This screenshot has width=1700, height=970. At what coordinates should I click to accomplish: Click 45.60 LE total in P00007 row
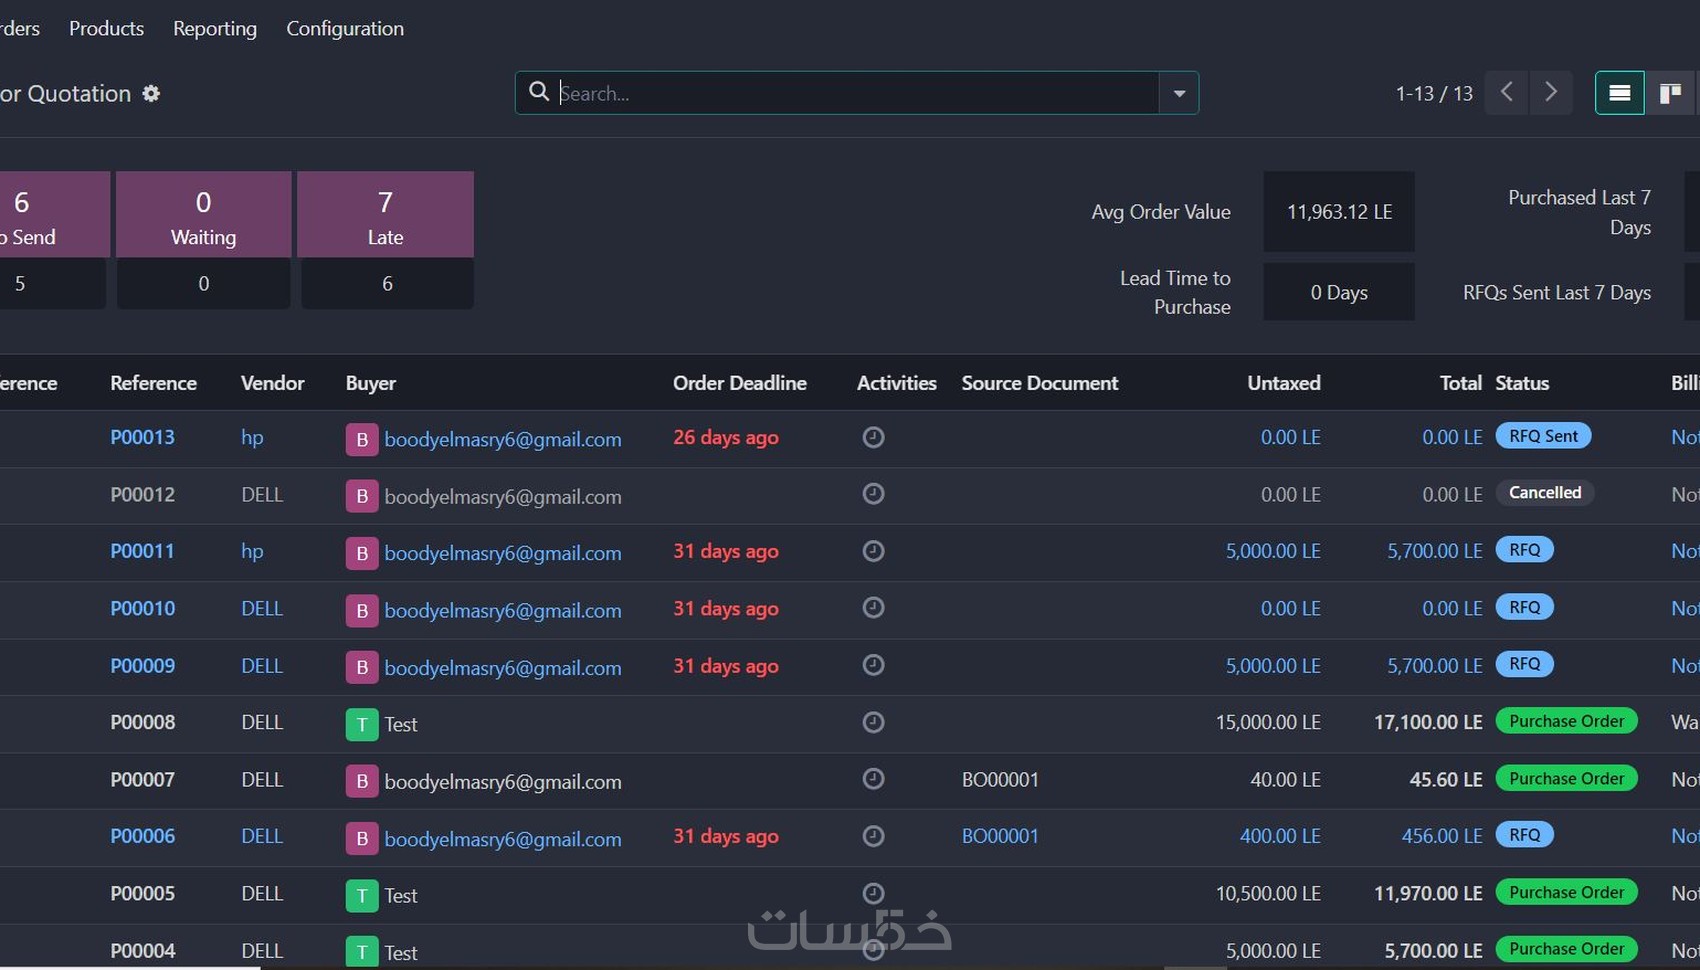click(1446, 779)
